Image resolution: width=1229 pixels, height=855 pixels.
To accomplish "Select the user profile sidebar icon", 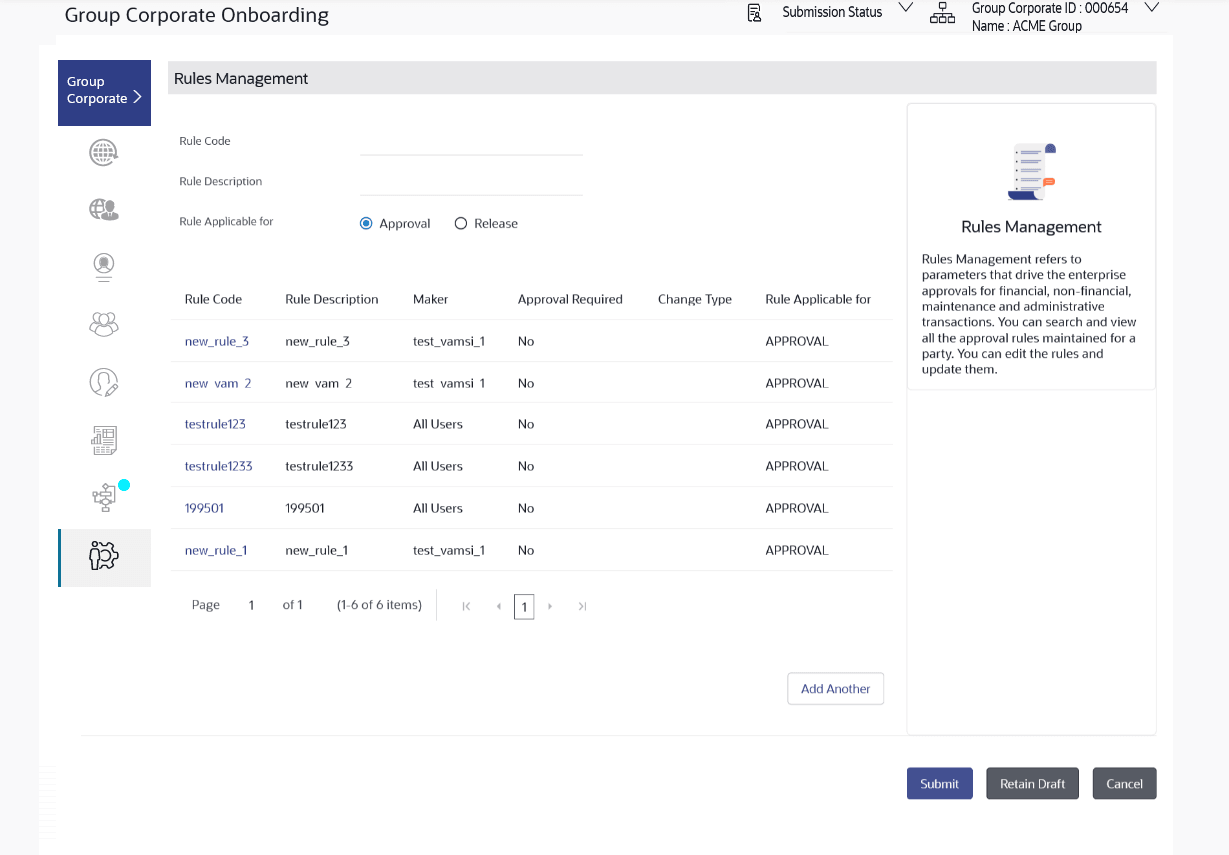I will click(x=104, y=265).
